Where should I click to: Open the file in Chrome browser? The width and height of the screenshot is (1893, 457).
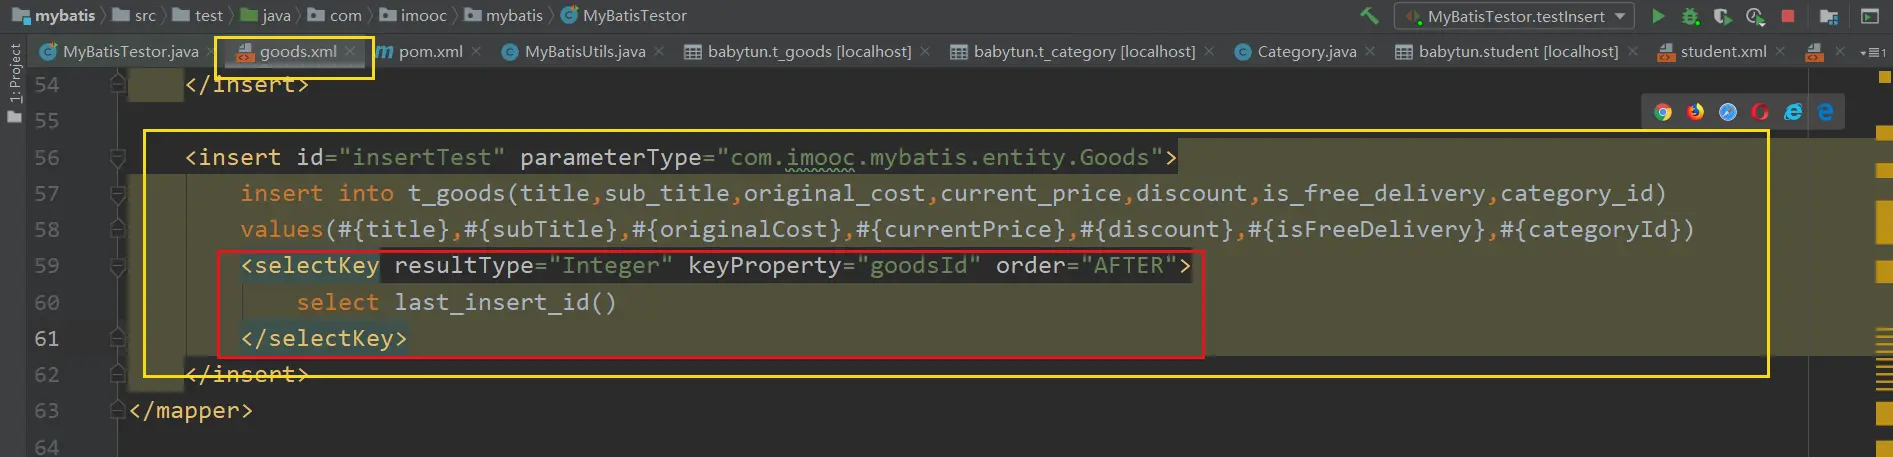click(1663, 112)
